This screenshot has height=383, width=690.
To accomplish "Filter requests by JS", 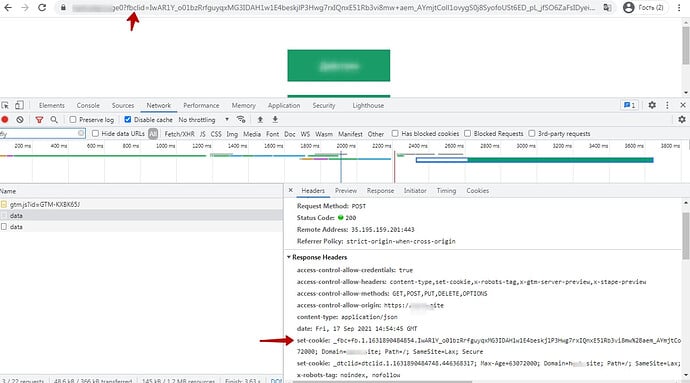I will pos(202,134).
